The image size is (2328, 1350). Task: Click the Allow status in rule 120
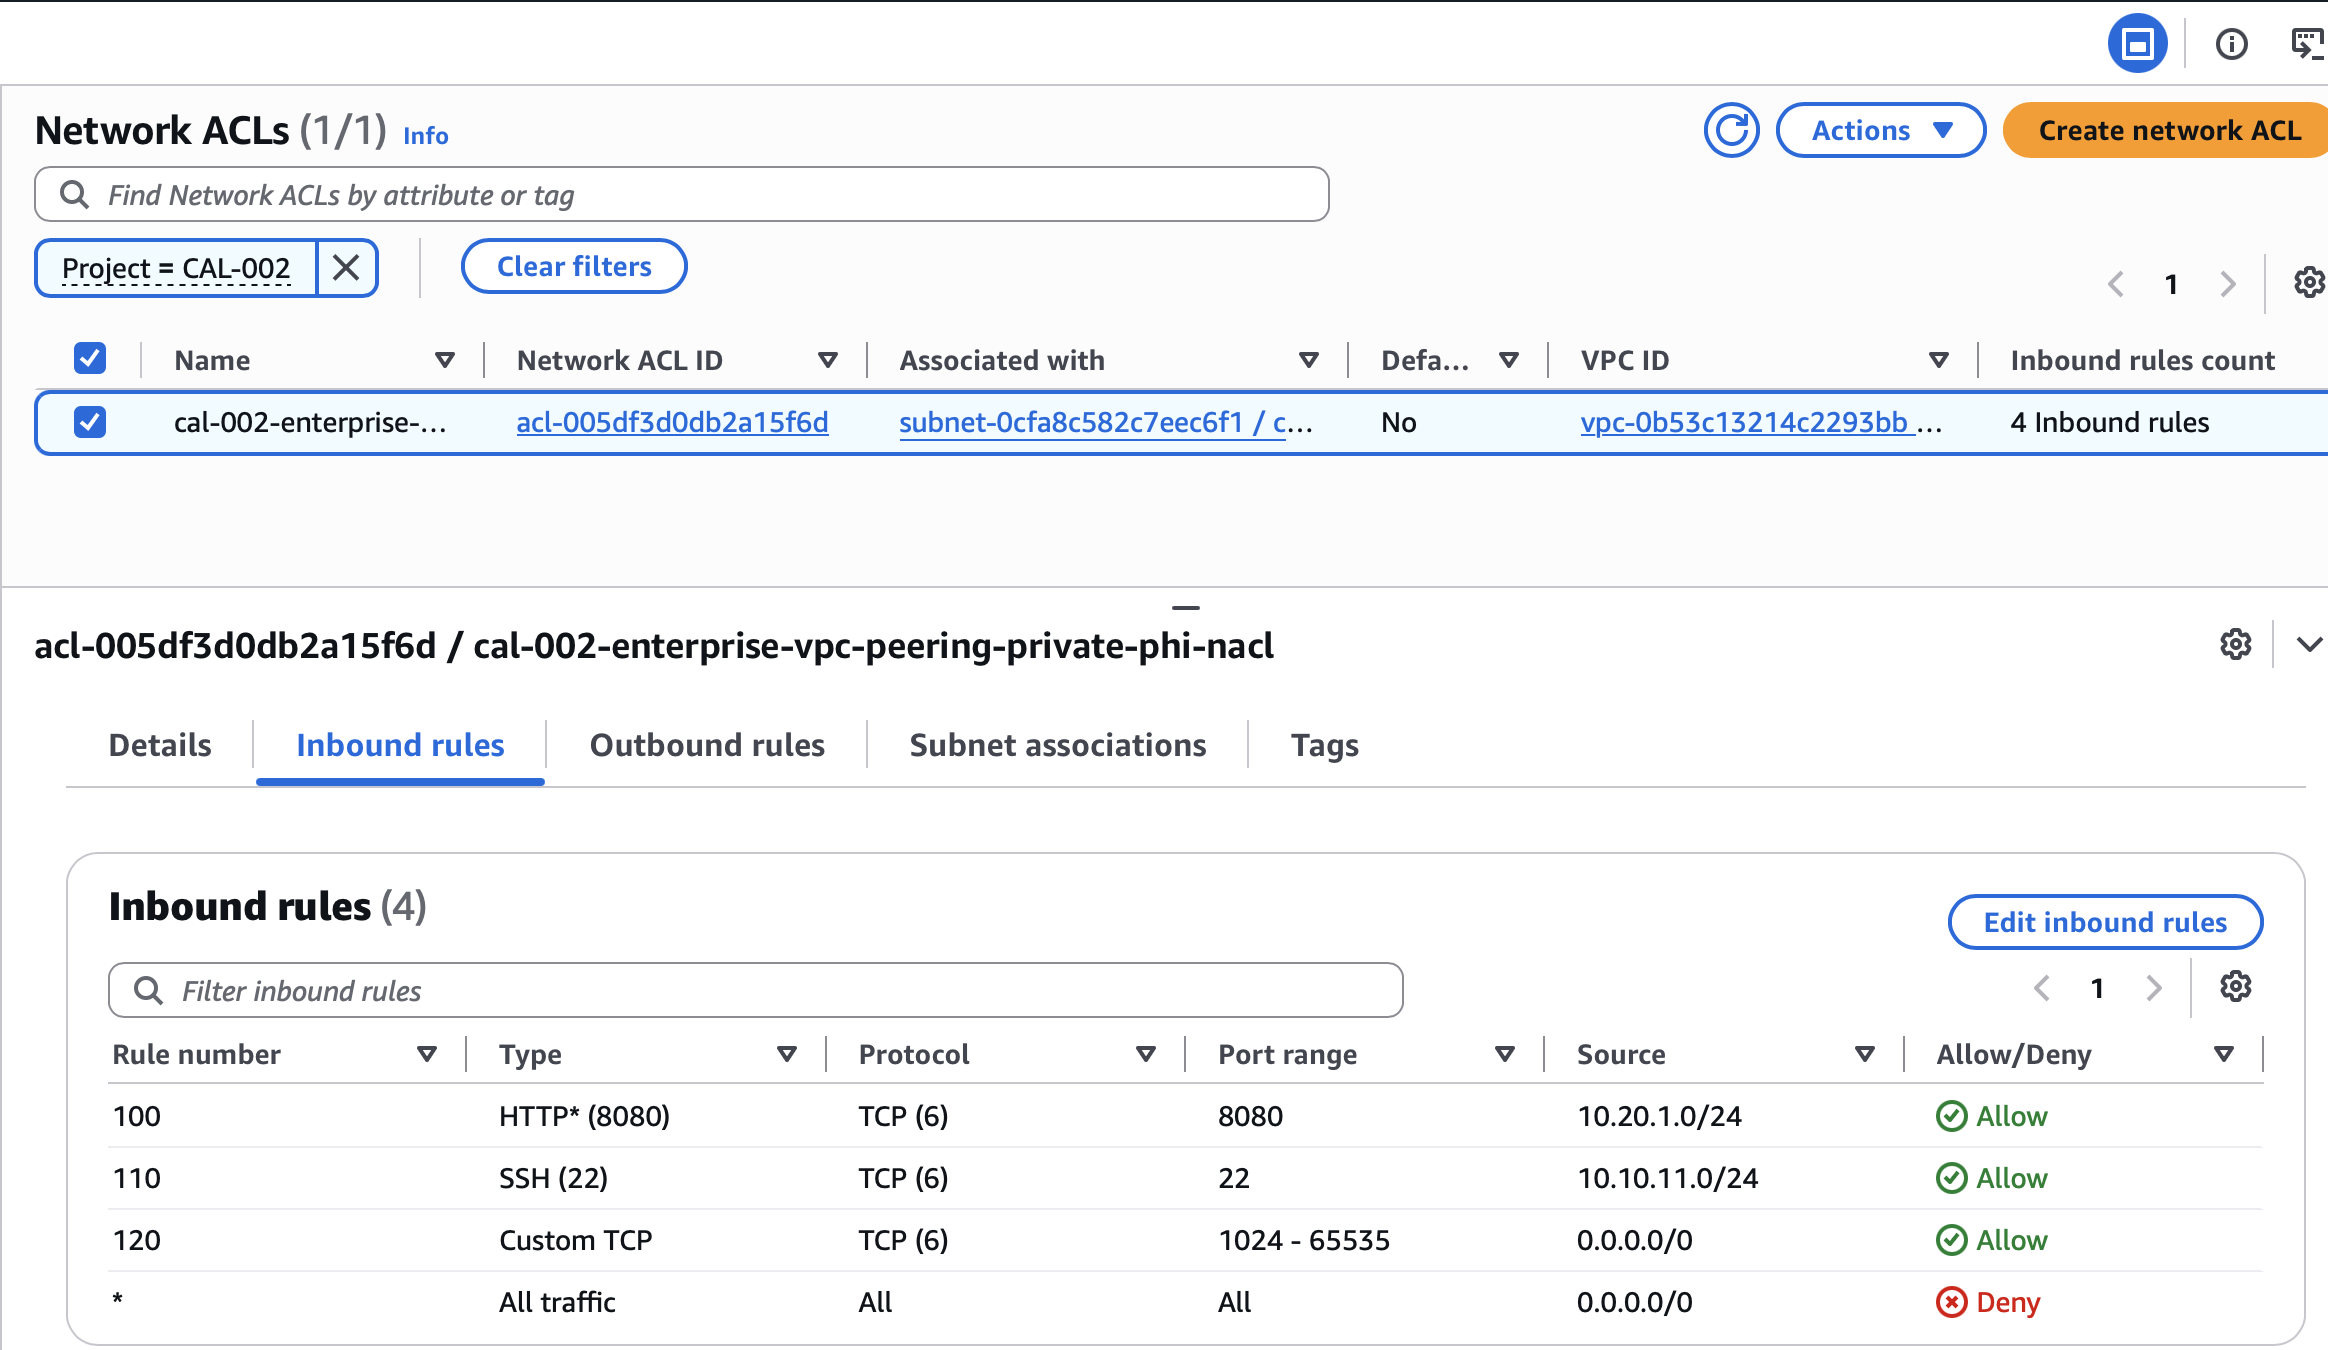pos(1992,1240)
